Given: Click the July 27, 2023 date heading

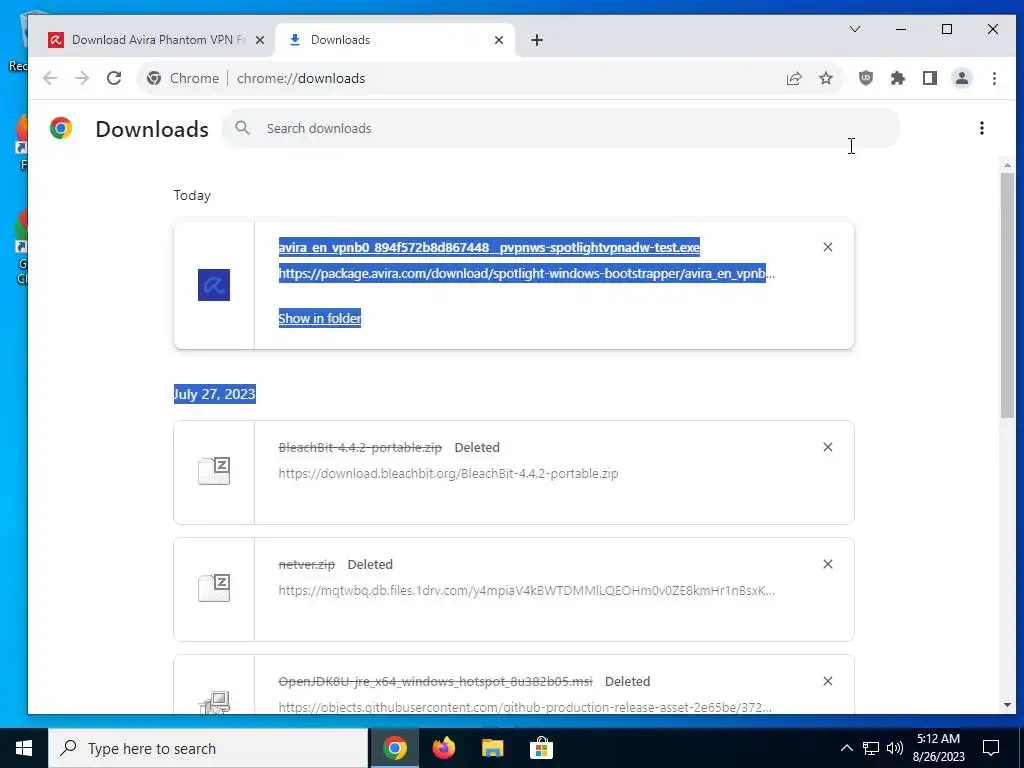Looking at the screenshot, I should (x=214, y=394).
